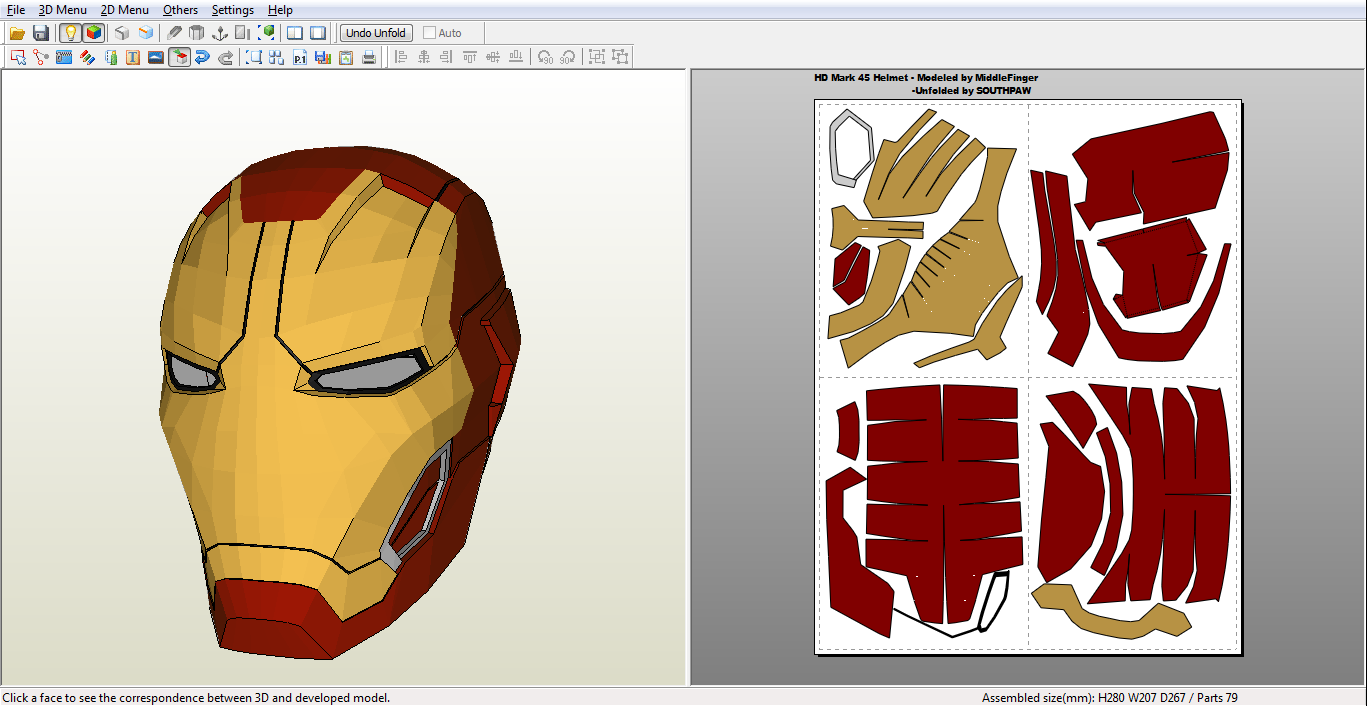Enable the Auto checkbox
Viewport: 1367px width, 706px height.
click(x=430, y=33)
